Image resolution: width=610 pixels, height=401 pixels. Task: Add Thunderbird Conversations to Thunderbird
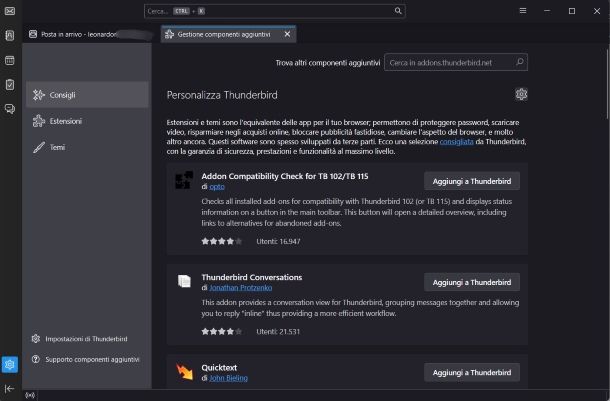click(472, 282)
